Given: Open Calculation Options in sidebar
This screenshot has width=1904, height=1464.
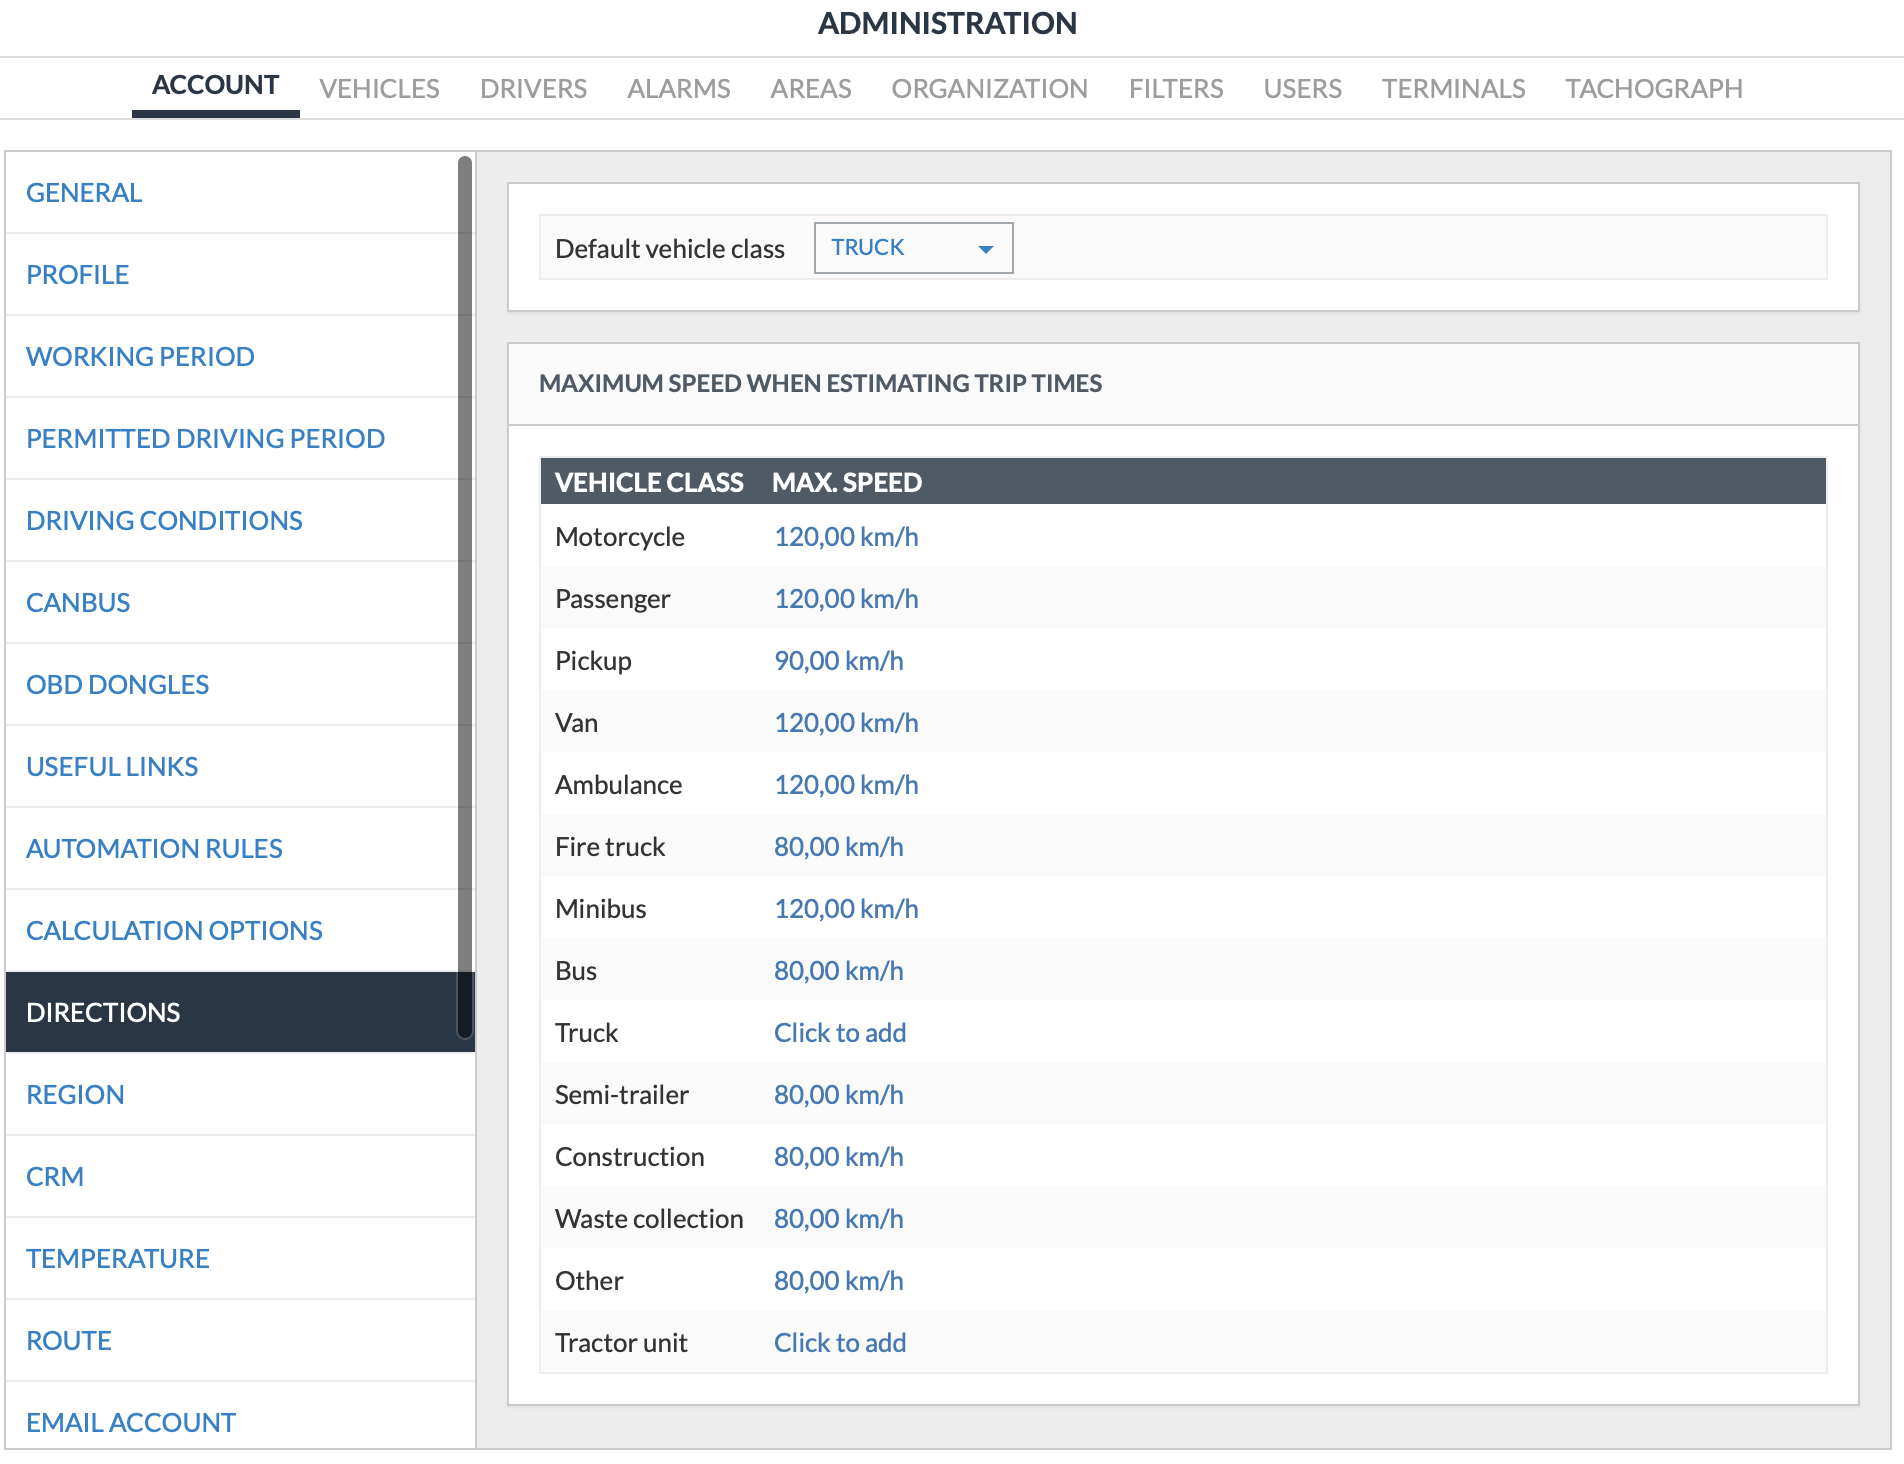Looking at the screenshot, I should (174, 931).
